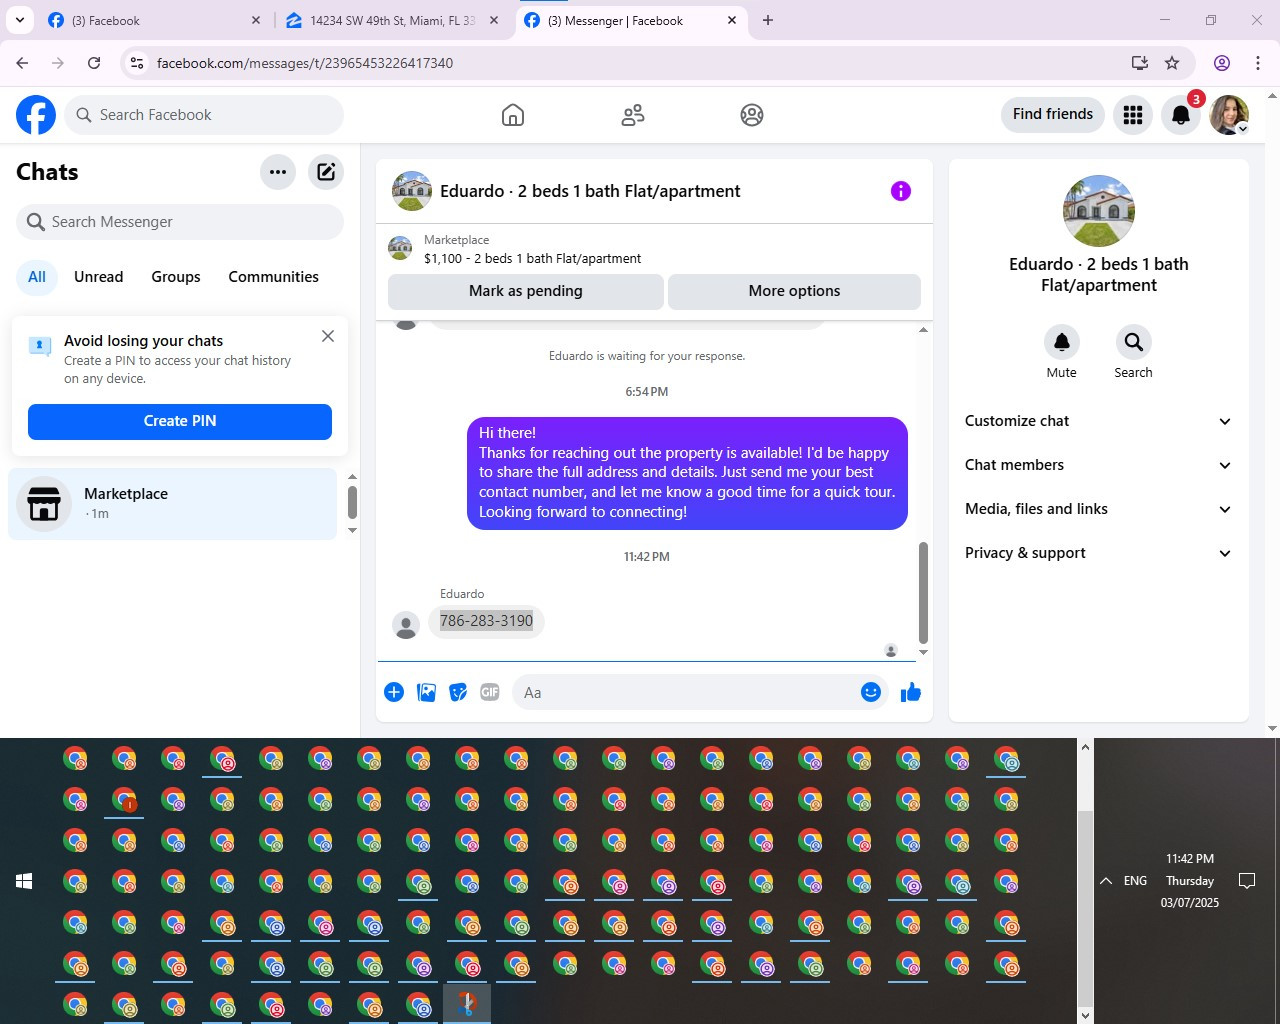Show hidden system tray icons chevron
This screenshot has height=1024, width=1280.
pos(1106,881)
